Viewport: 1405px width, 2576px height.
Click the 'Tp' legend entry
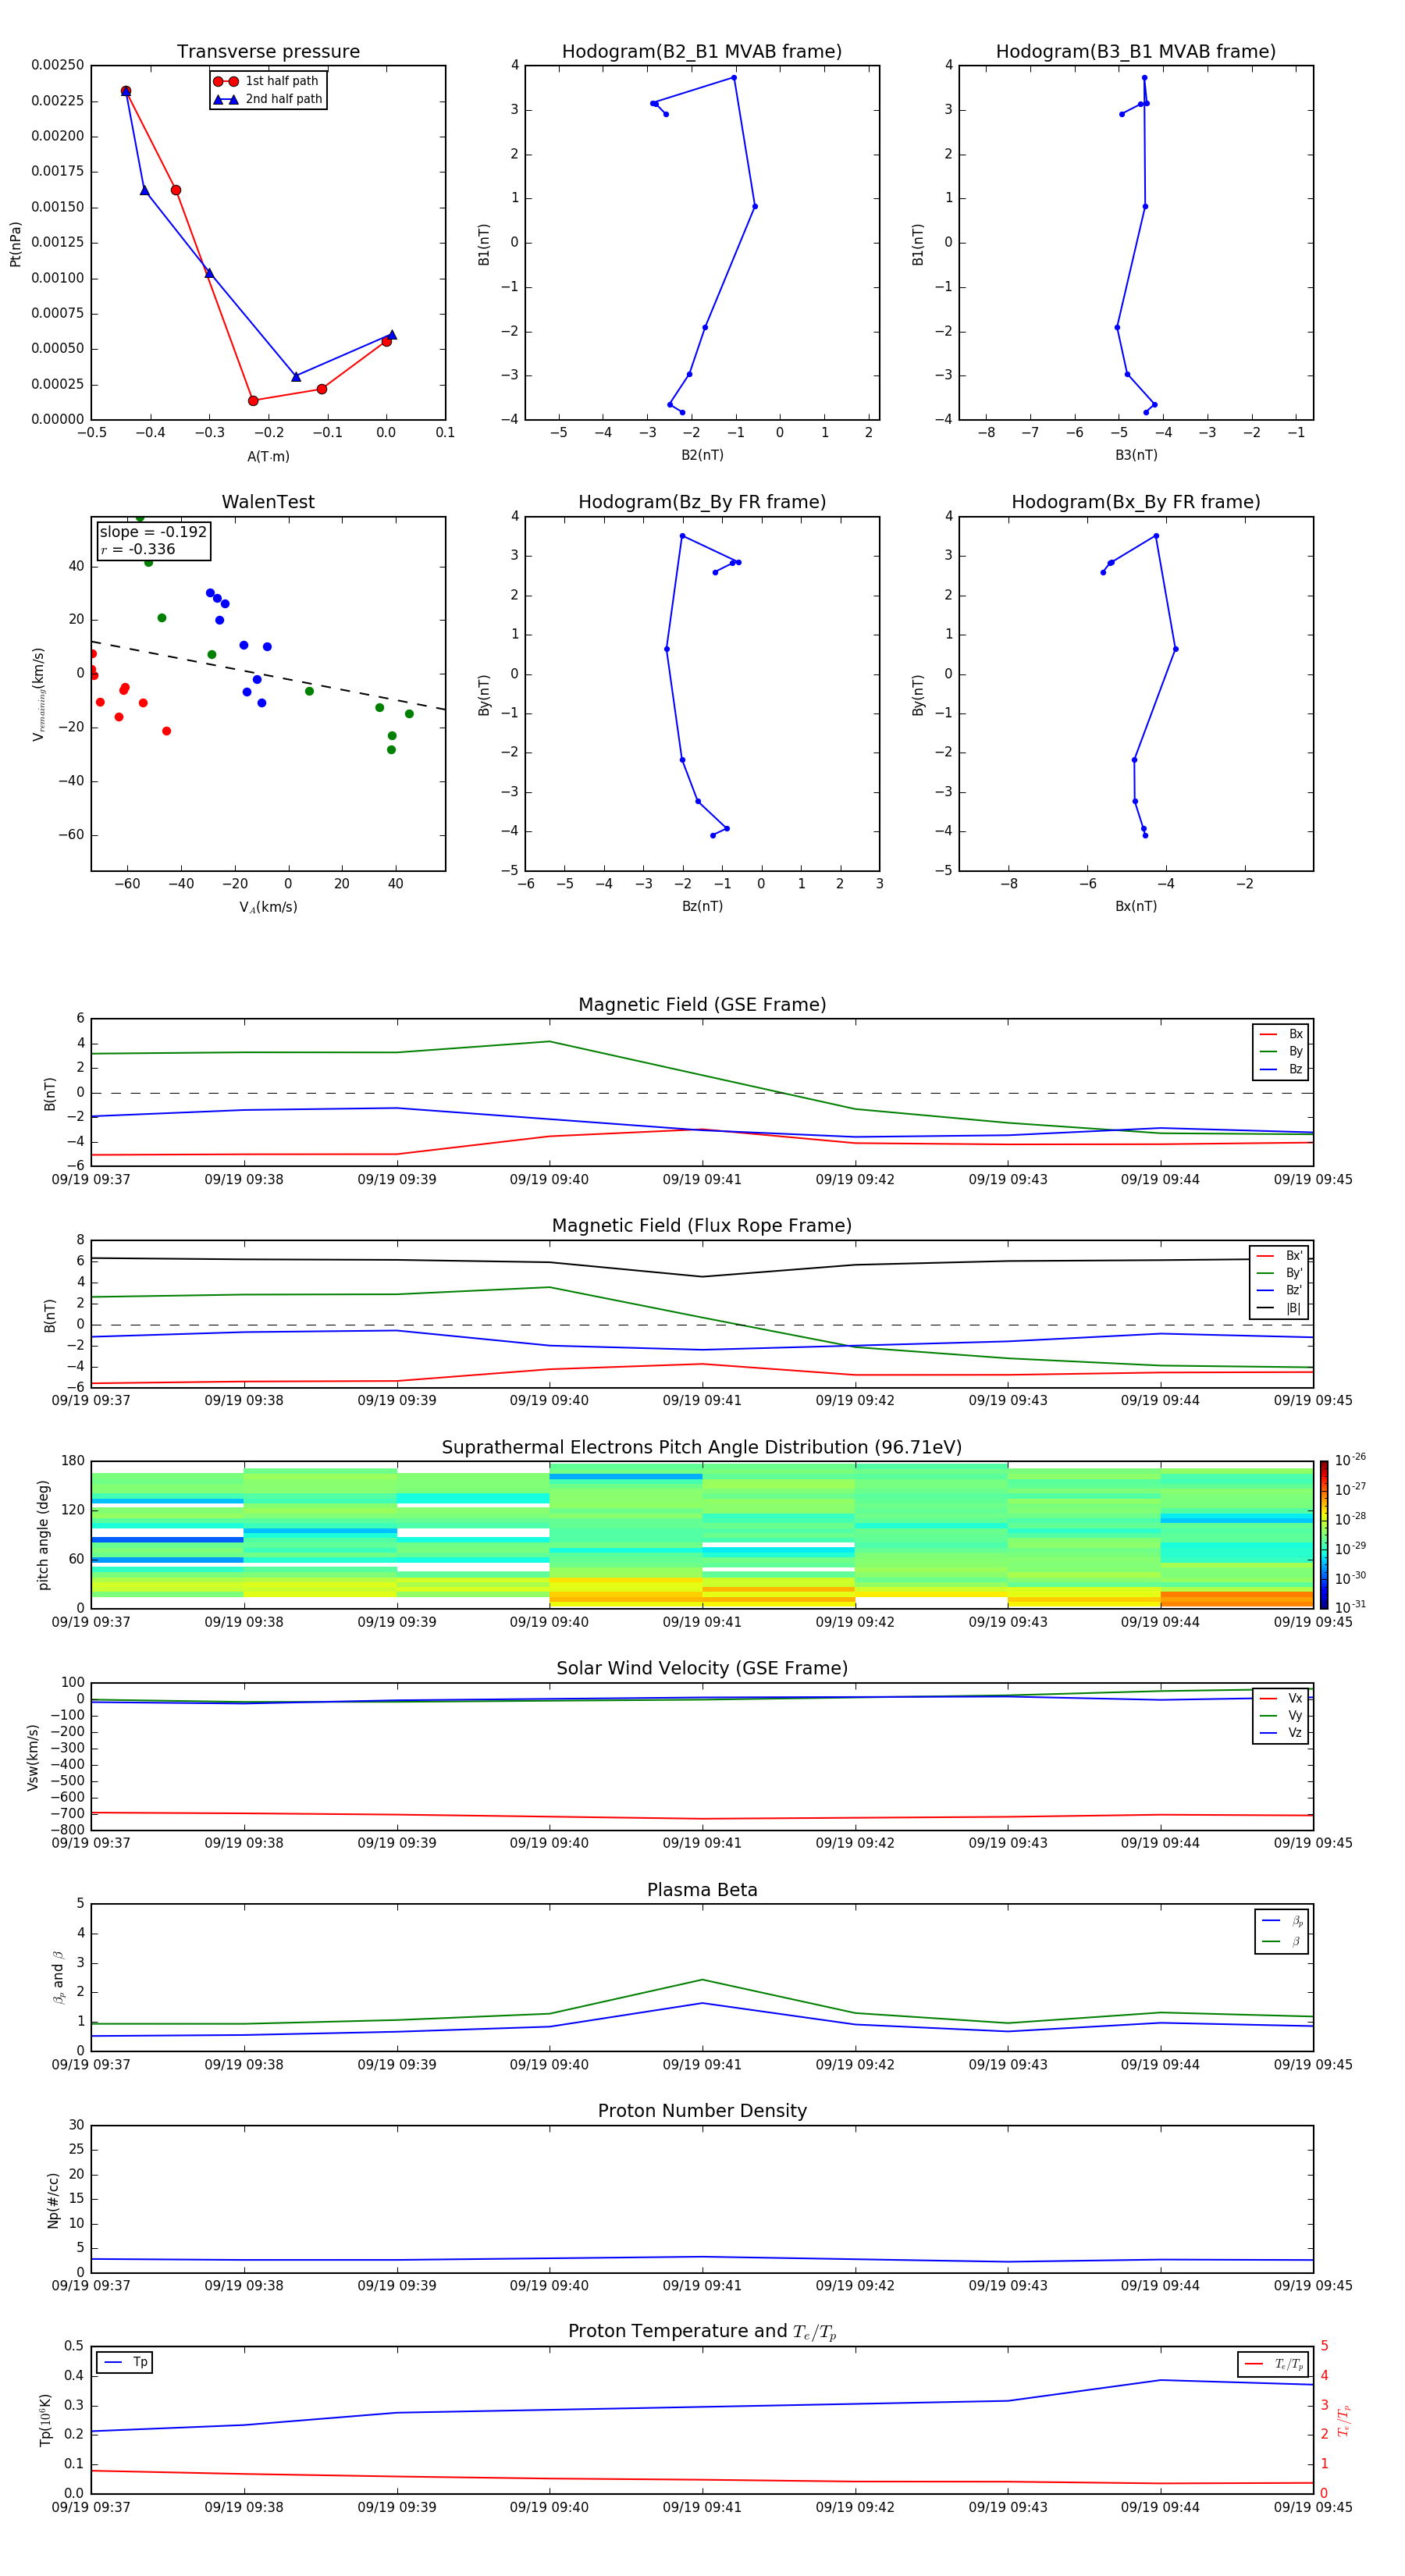click(126, 2362)
